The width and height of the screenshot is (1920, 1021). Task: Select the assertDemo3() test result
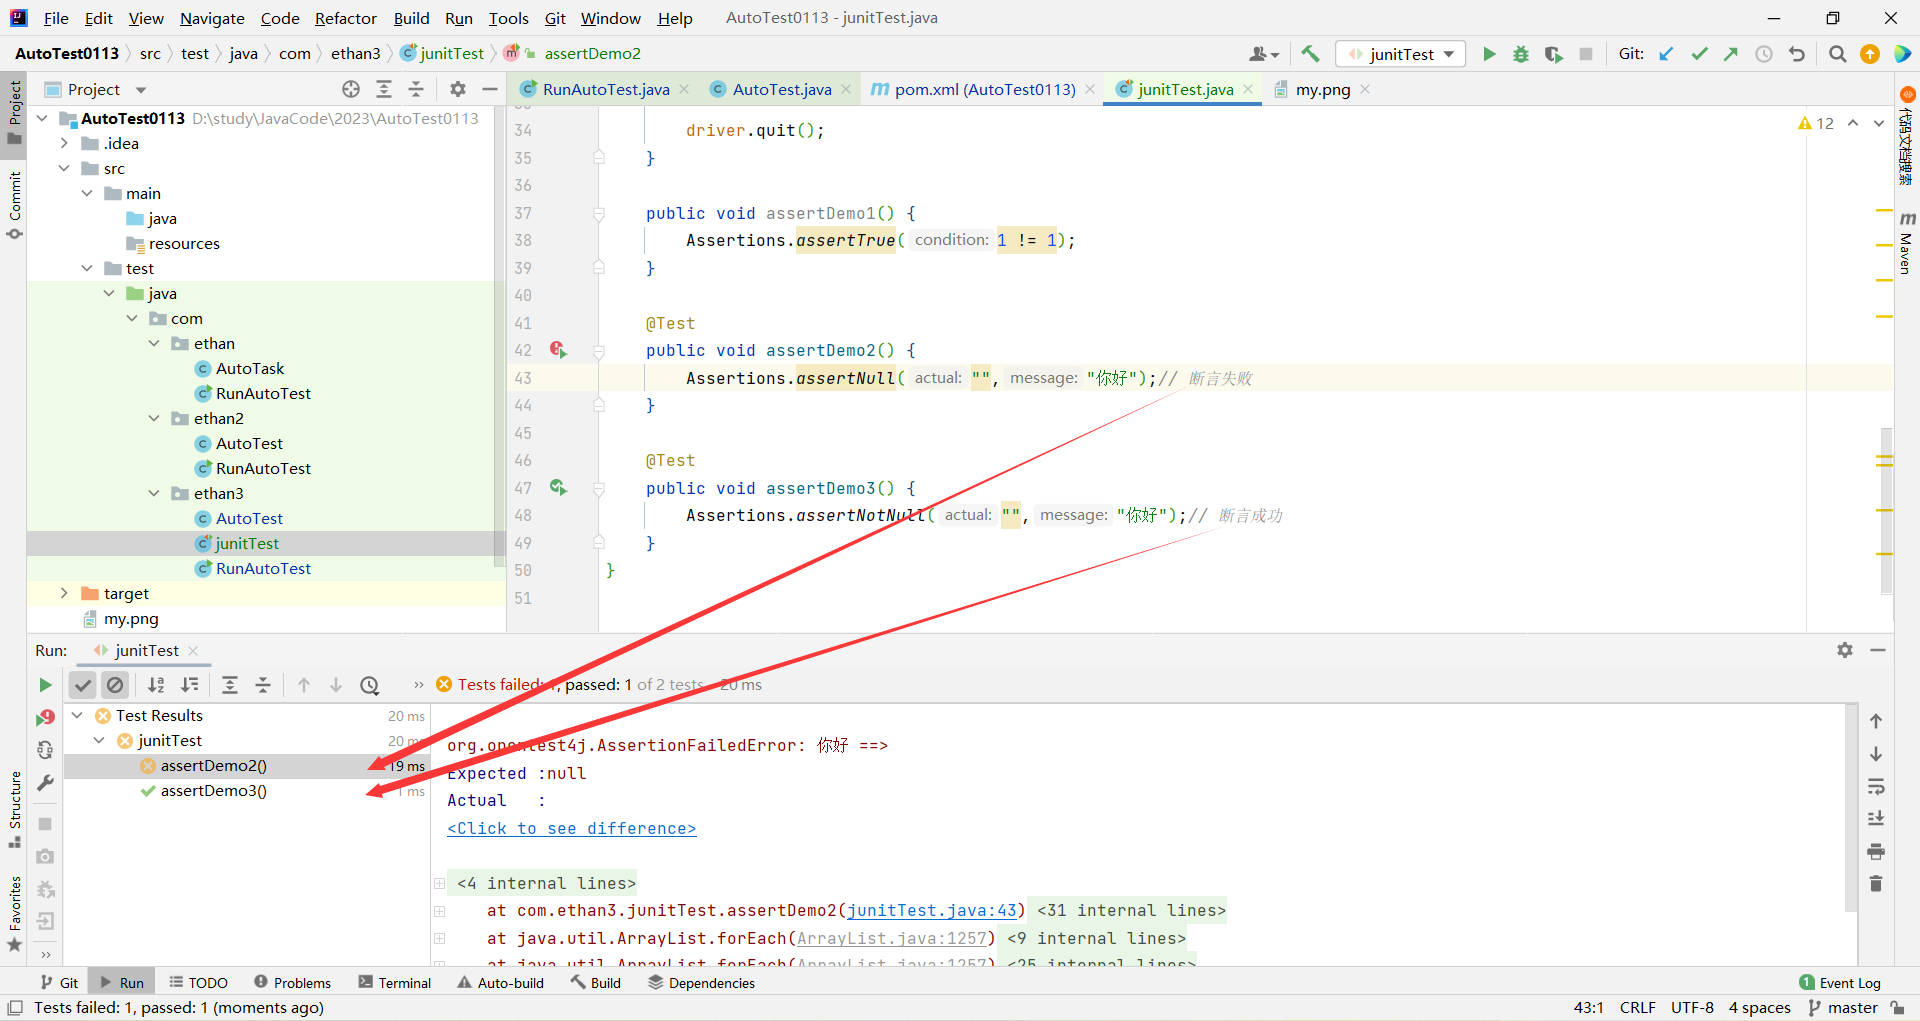(213, 791)
